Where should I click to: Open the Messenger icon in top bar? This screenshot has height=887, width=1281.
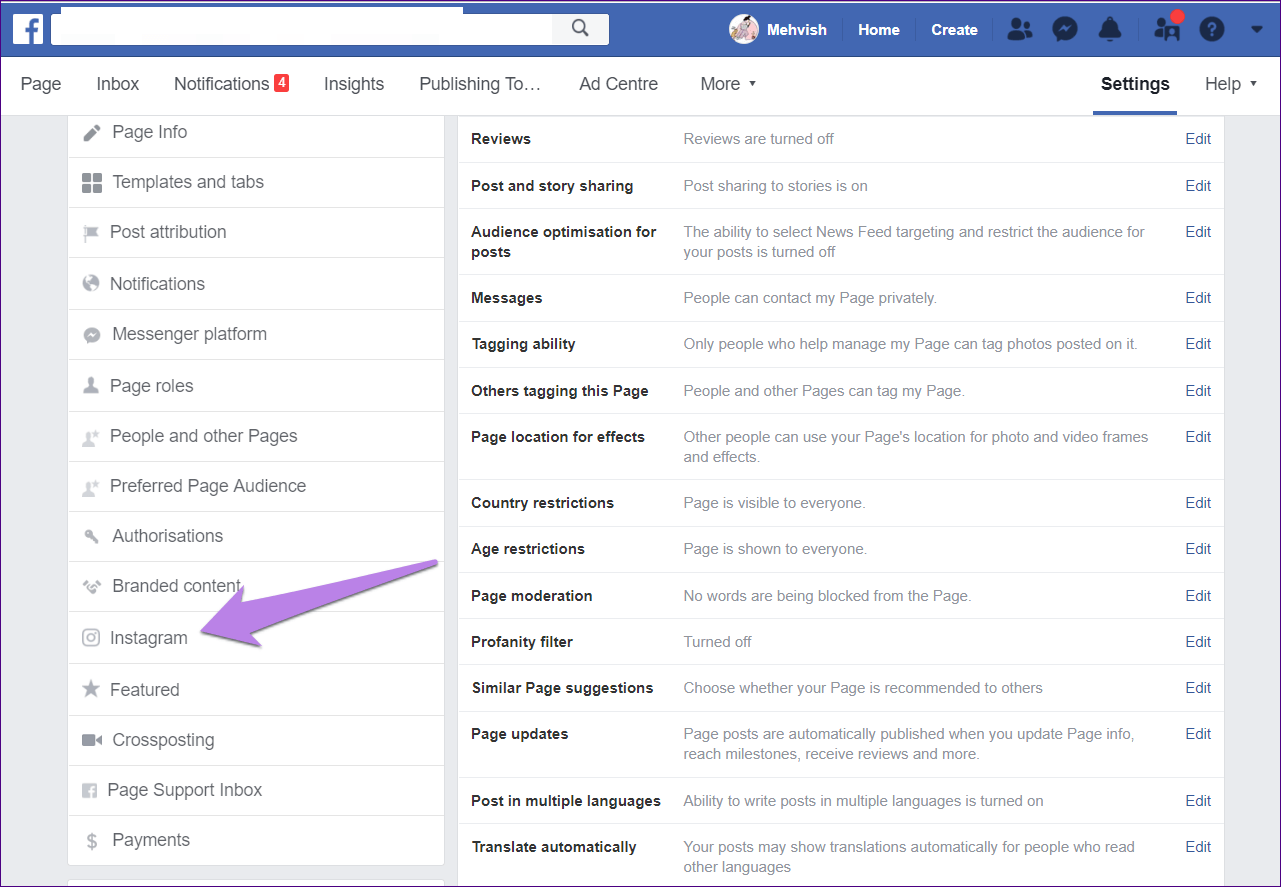(1065, 30)
